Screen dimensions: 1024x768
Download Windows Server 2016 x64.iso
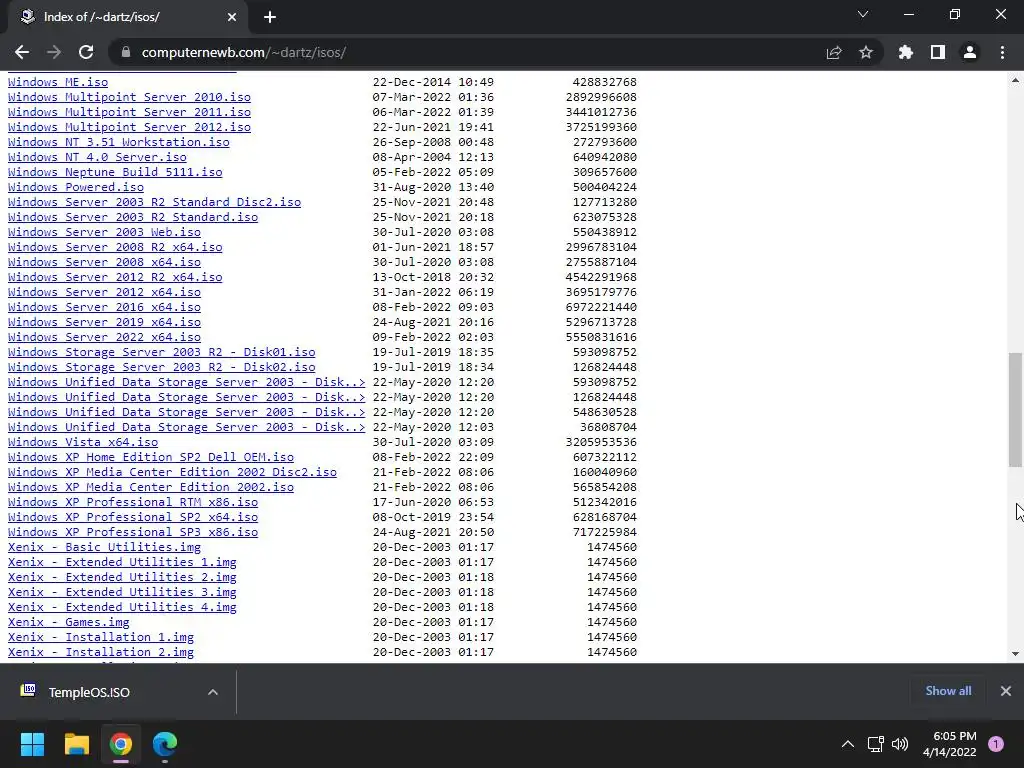click(104, 308)
